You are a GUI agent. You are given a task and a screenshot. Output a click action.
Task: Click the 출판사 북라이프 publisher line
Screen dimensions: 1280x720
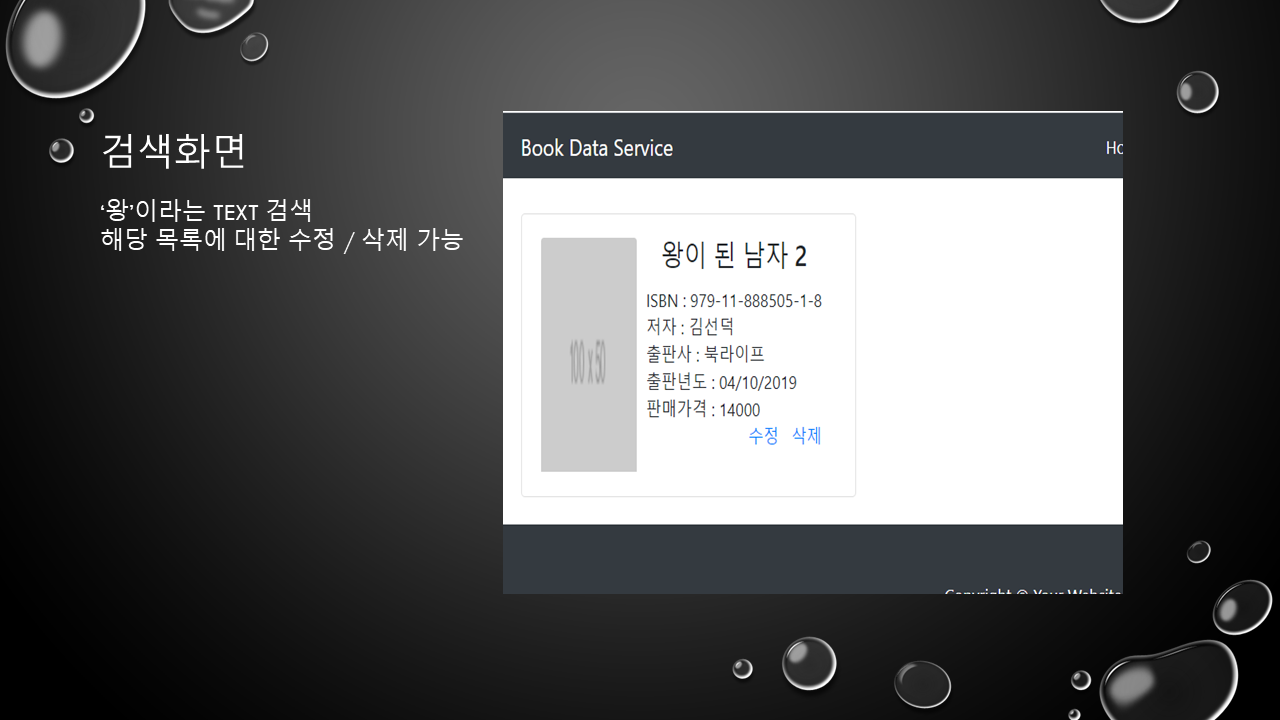[x=705, y=354]
